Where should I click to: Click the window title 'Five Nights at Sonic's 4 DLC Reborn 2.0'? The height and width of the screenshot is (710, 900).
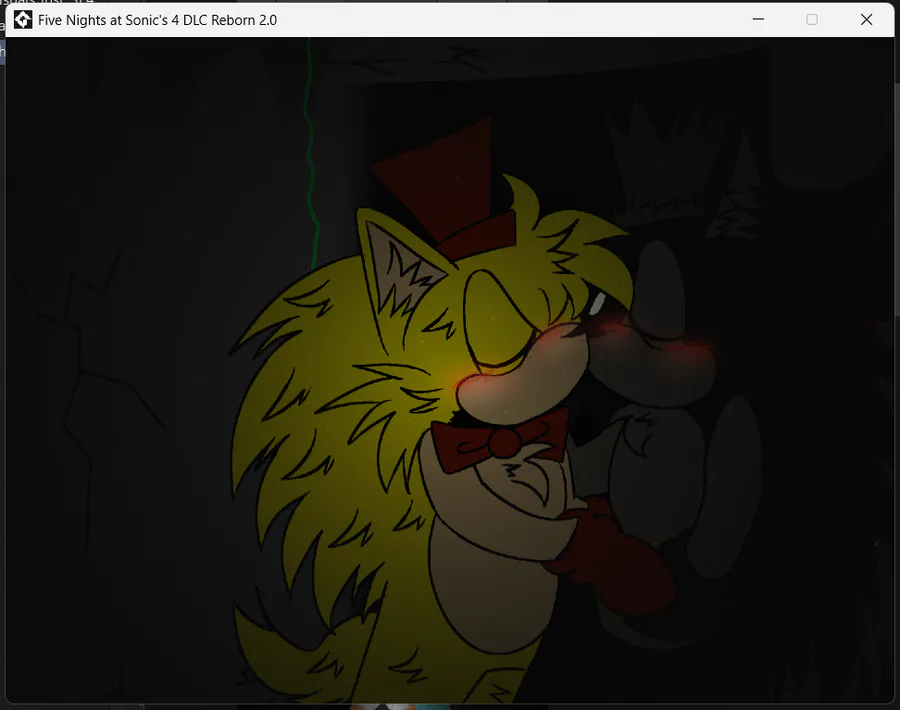[x=157, y=20]
